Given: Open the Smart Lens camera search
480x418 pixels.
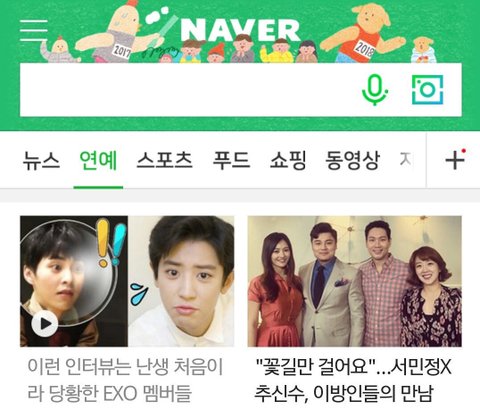Looking at the screenshot, I should 428,89.
